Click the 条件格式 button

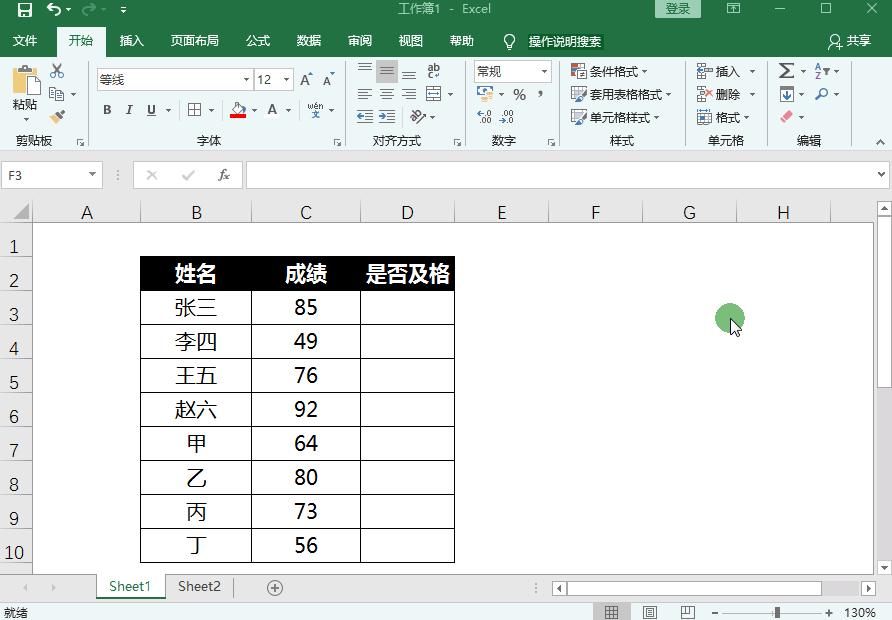(610, 72)
